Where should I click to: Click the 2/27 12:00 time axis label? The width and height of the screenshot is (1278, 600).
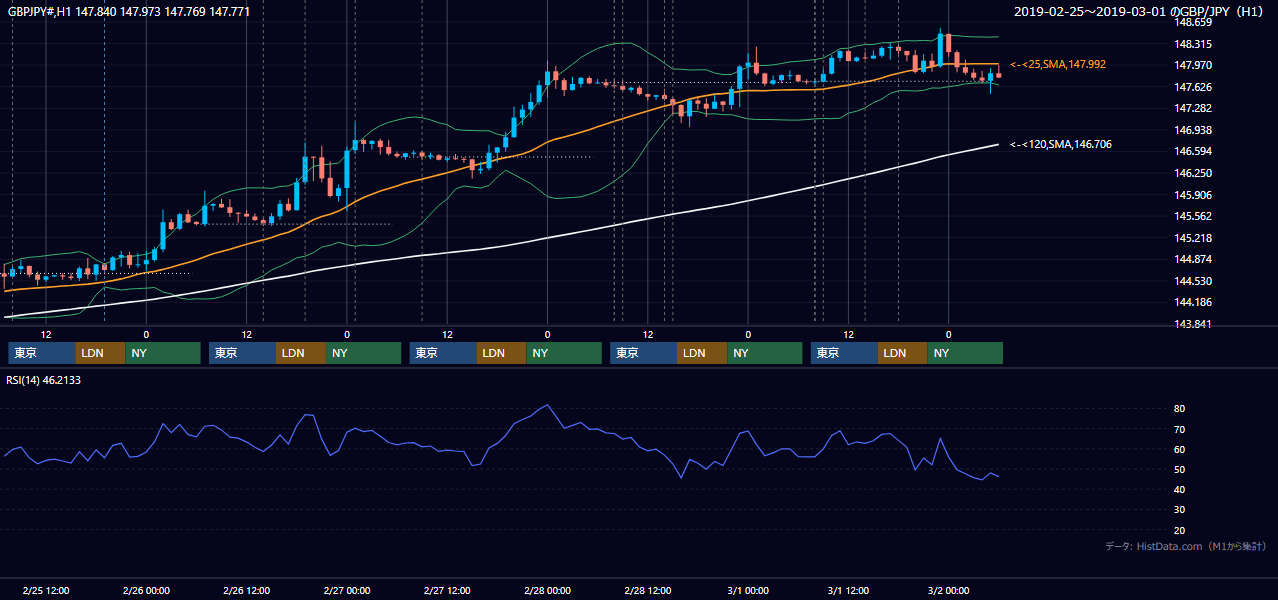tap(447, 590)
